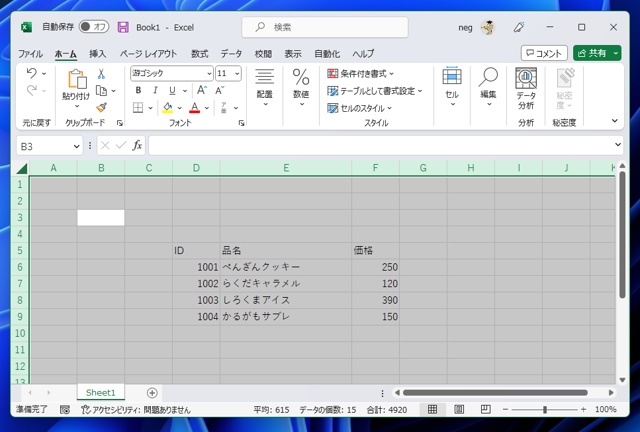
Task: Open the 編集 editing group
Action: click(488, 87)
